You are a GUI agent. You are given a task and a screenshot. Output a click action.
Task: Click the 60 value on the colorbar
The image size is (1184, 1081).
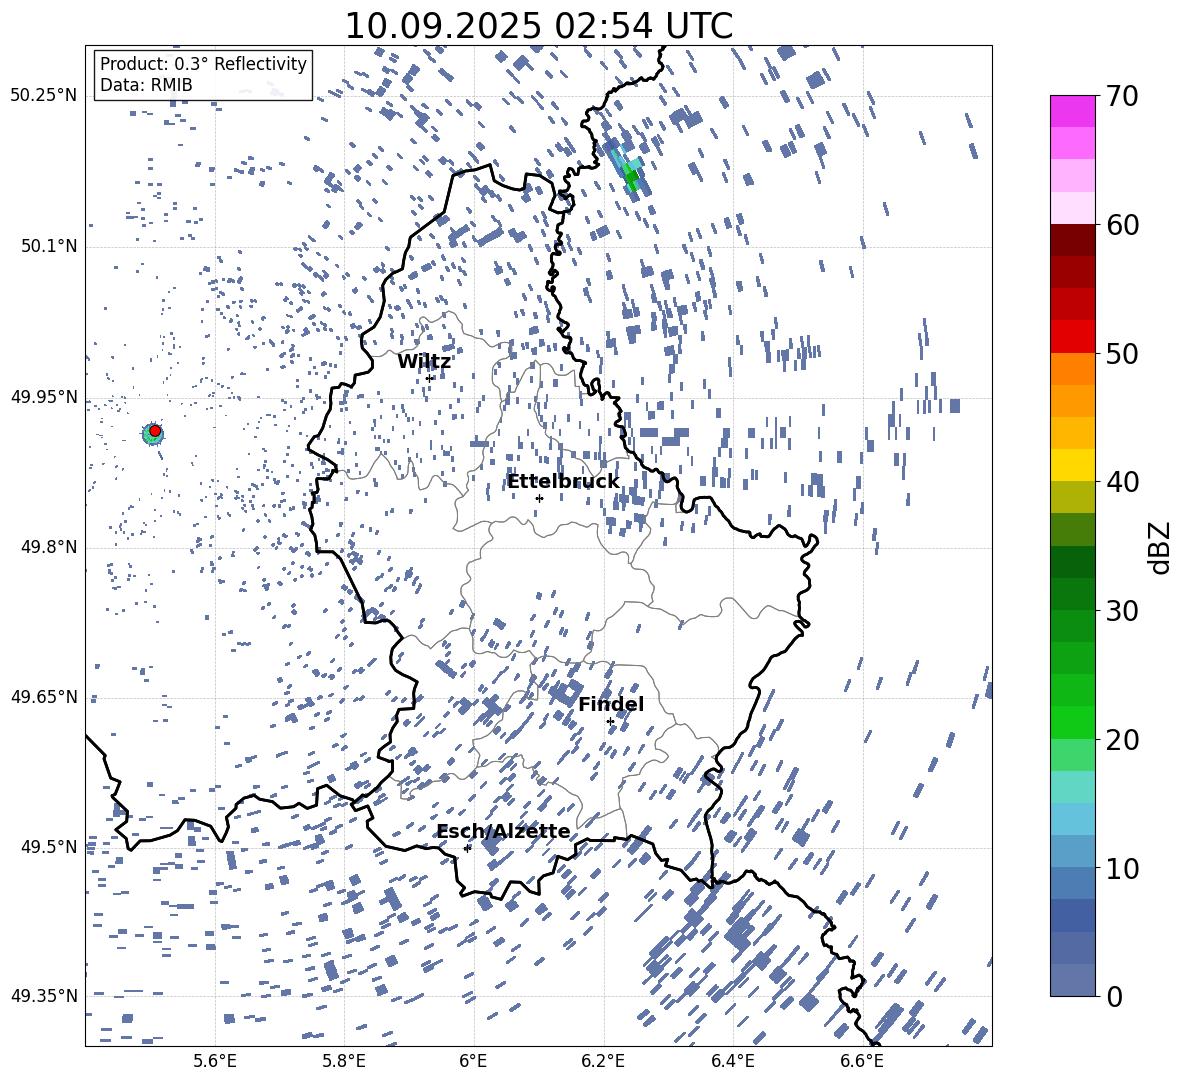tap(1123, 225)
